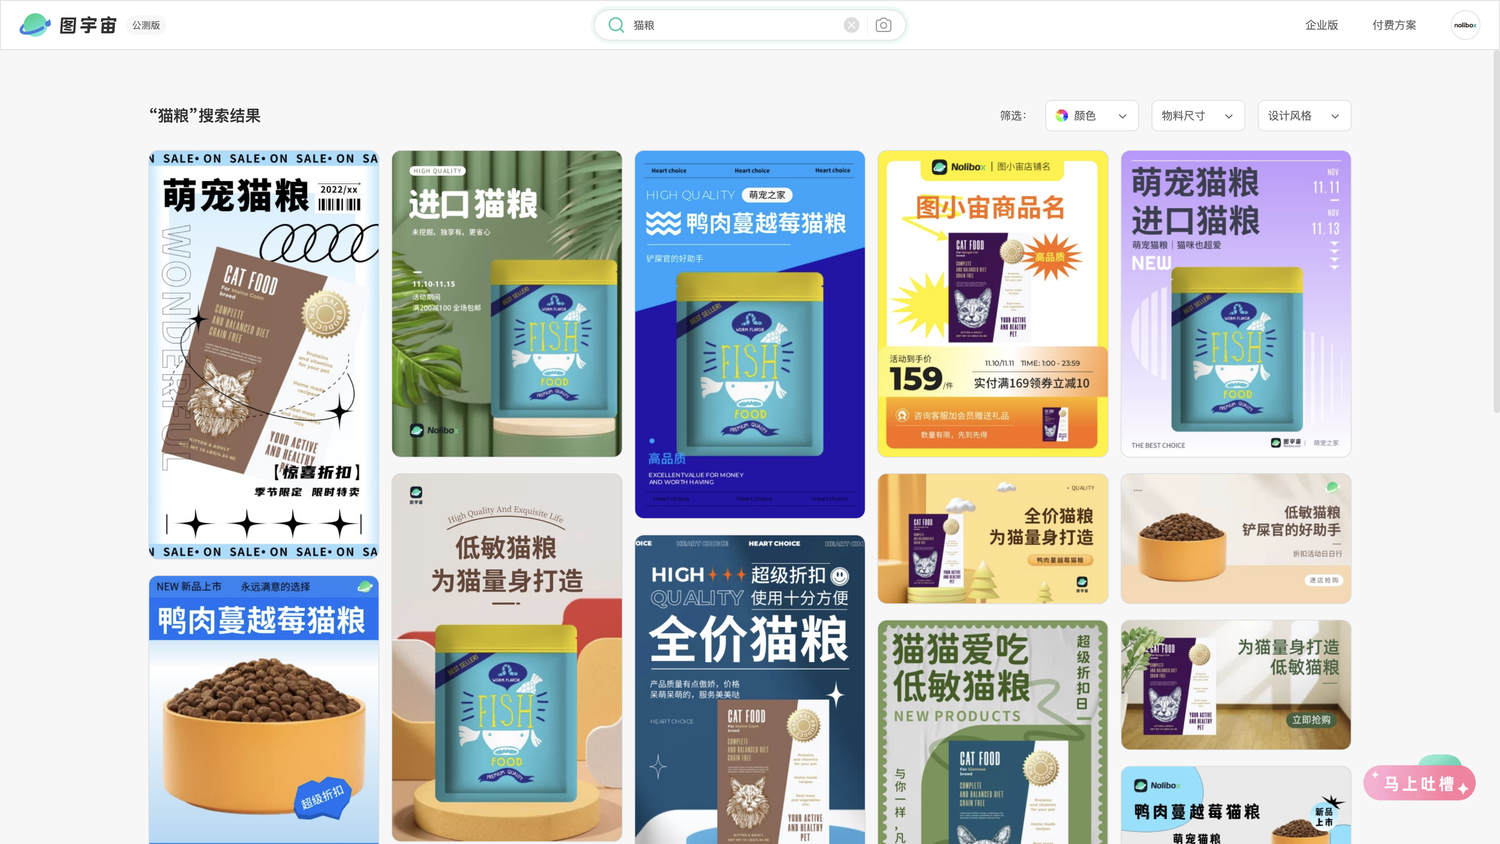The height and width of the screenshot is (844, 1500).
Task: Open the 为猫量身打造 低敏猫粮 banner with 立即抢购
Action: click(1236, 685)
